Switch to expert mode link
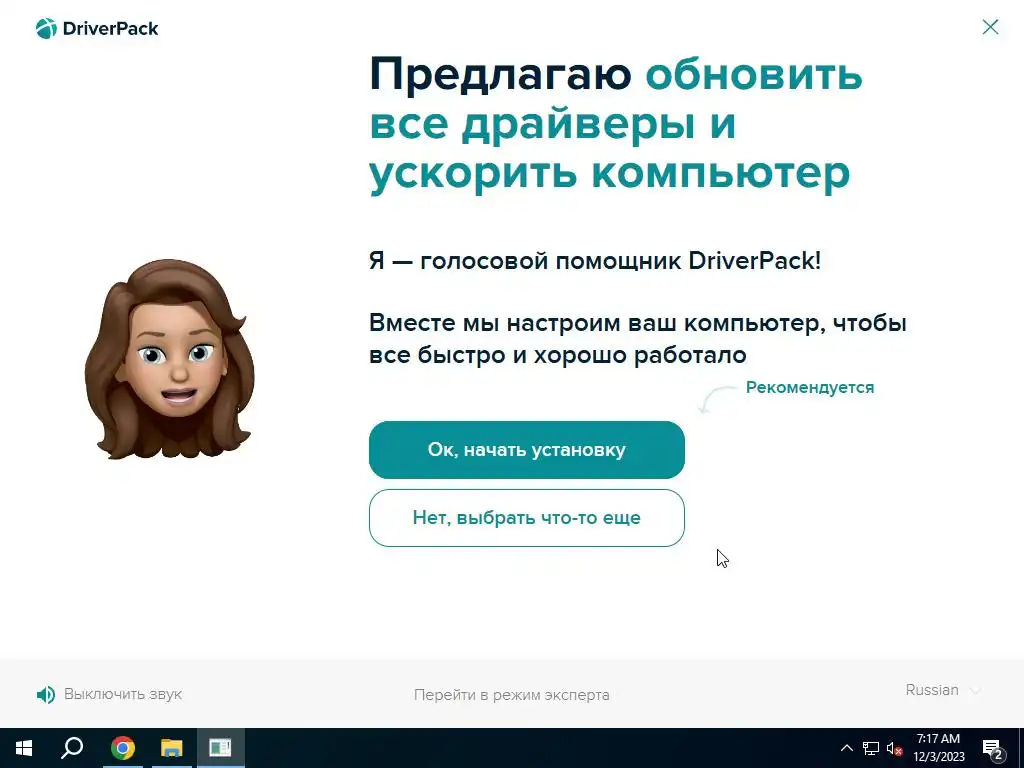The height and width of the screenshot is (768, 1024). click(x=511, y=695)
